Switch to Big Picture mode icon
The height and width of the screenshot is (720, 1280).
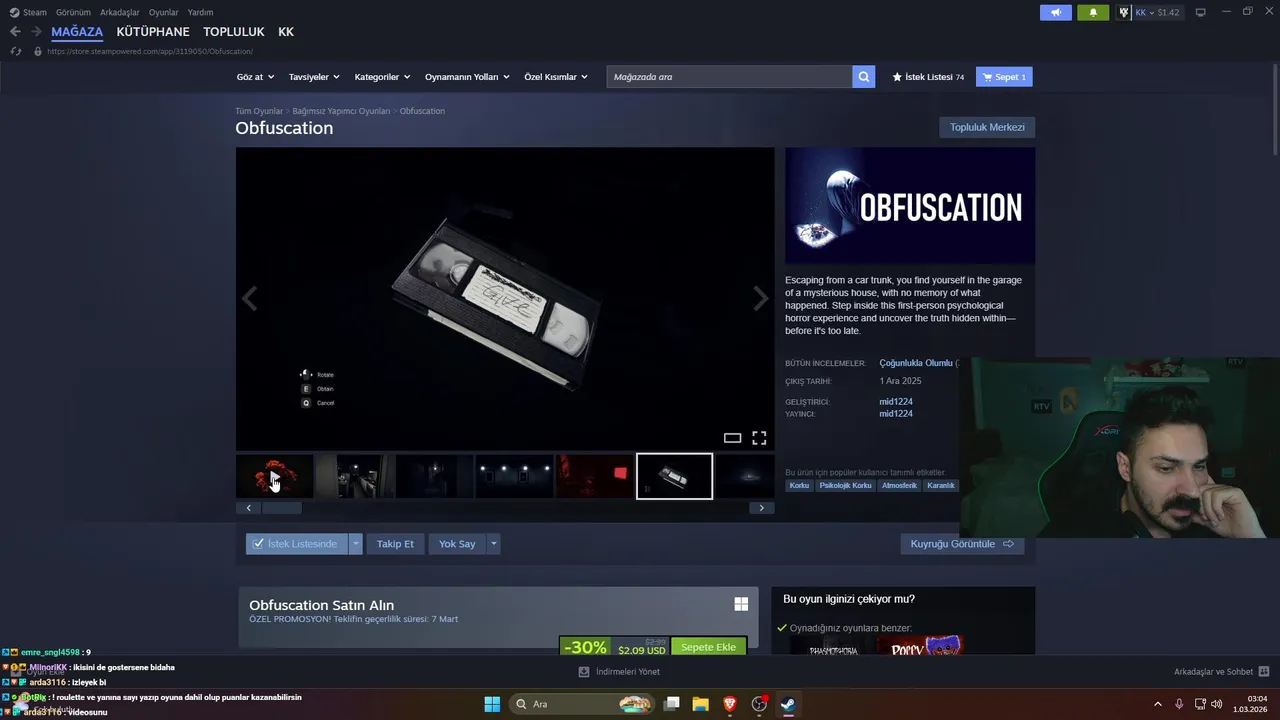(x=1201, y=12)
